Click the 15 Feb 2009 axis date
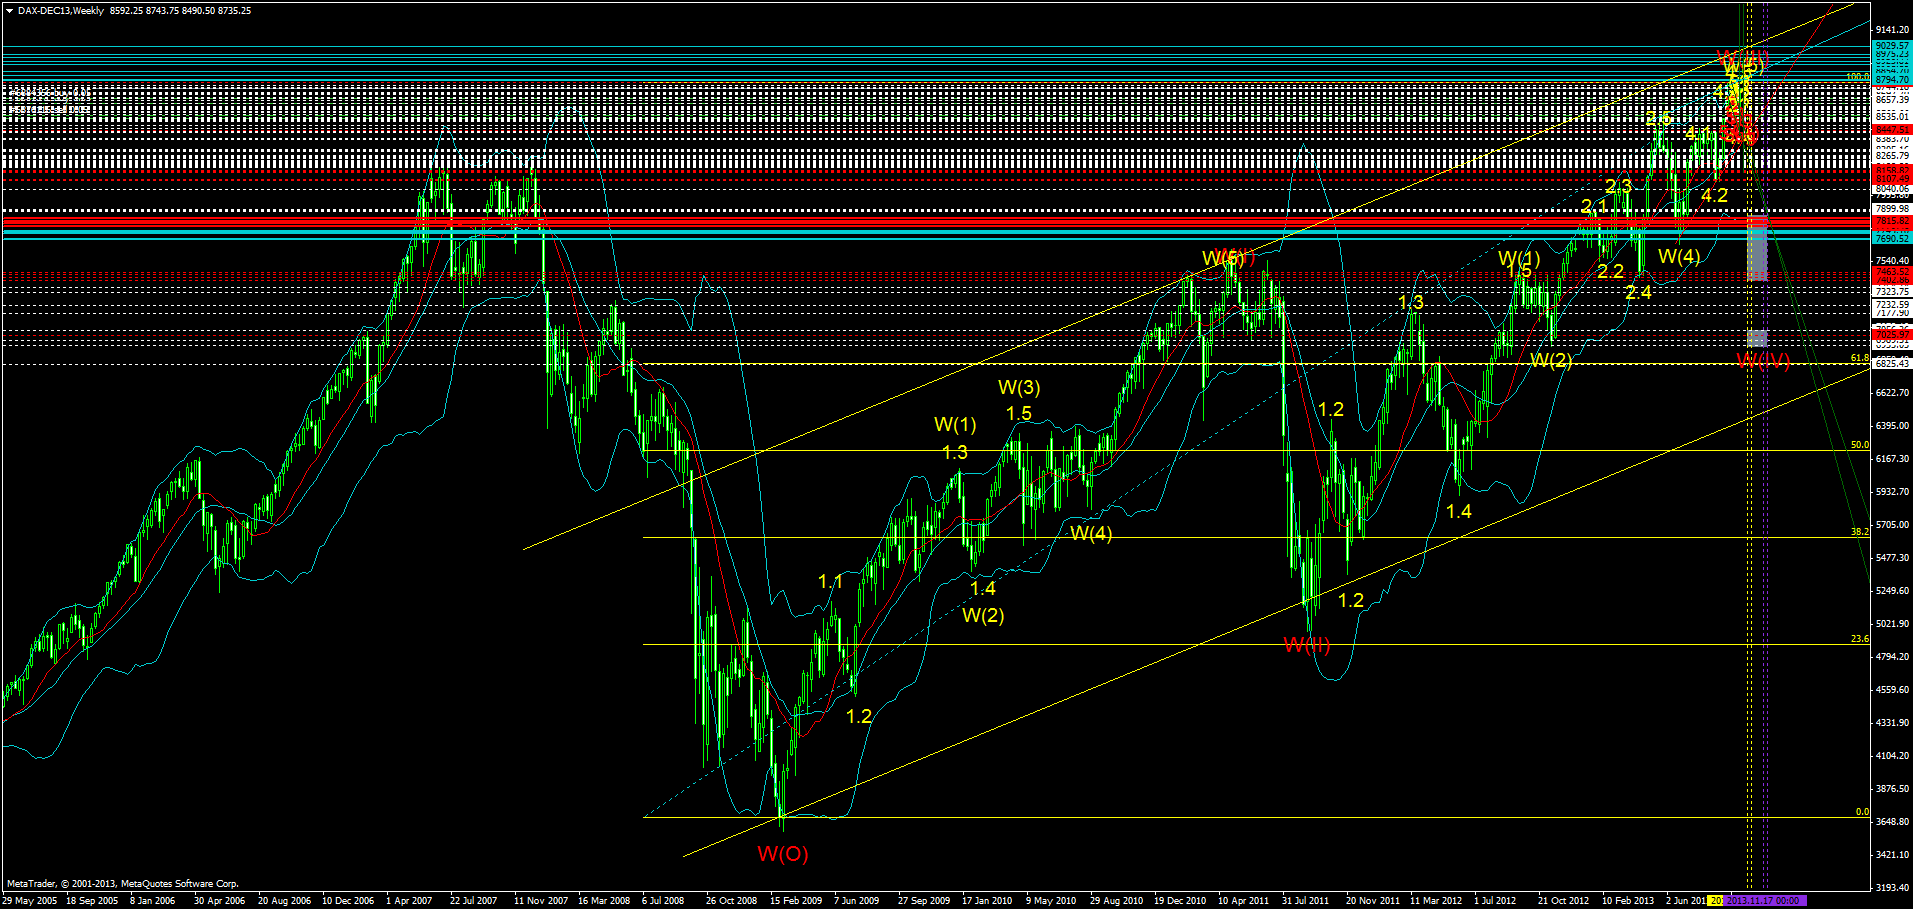The height and width of the screenshot is (909, 1913). pyautogui.click(x=795, y=900)
